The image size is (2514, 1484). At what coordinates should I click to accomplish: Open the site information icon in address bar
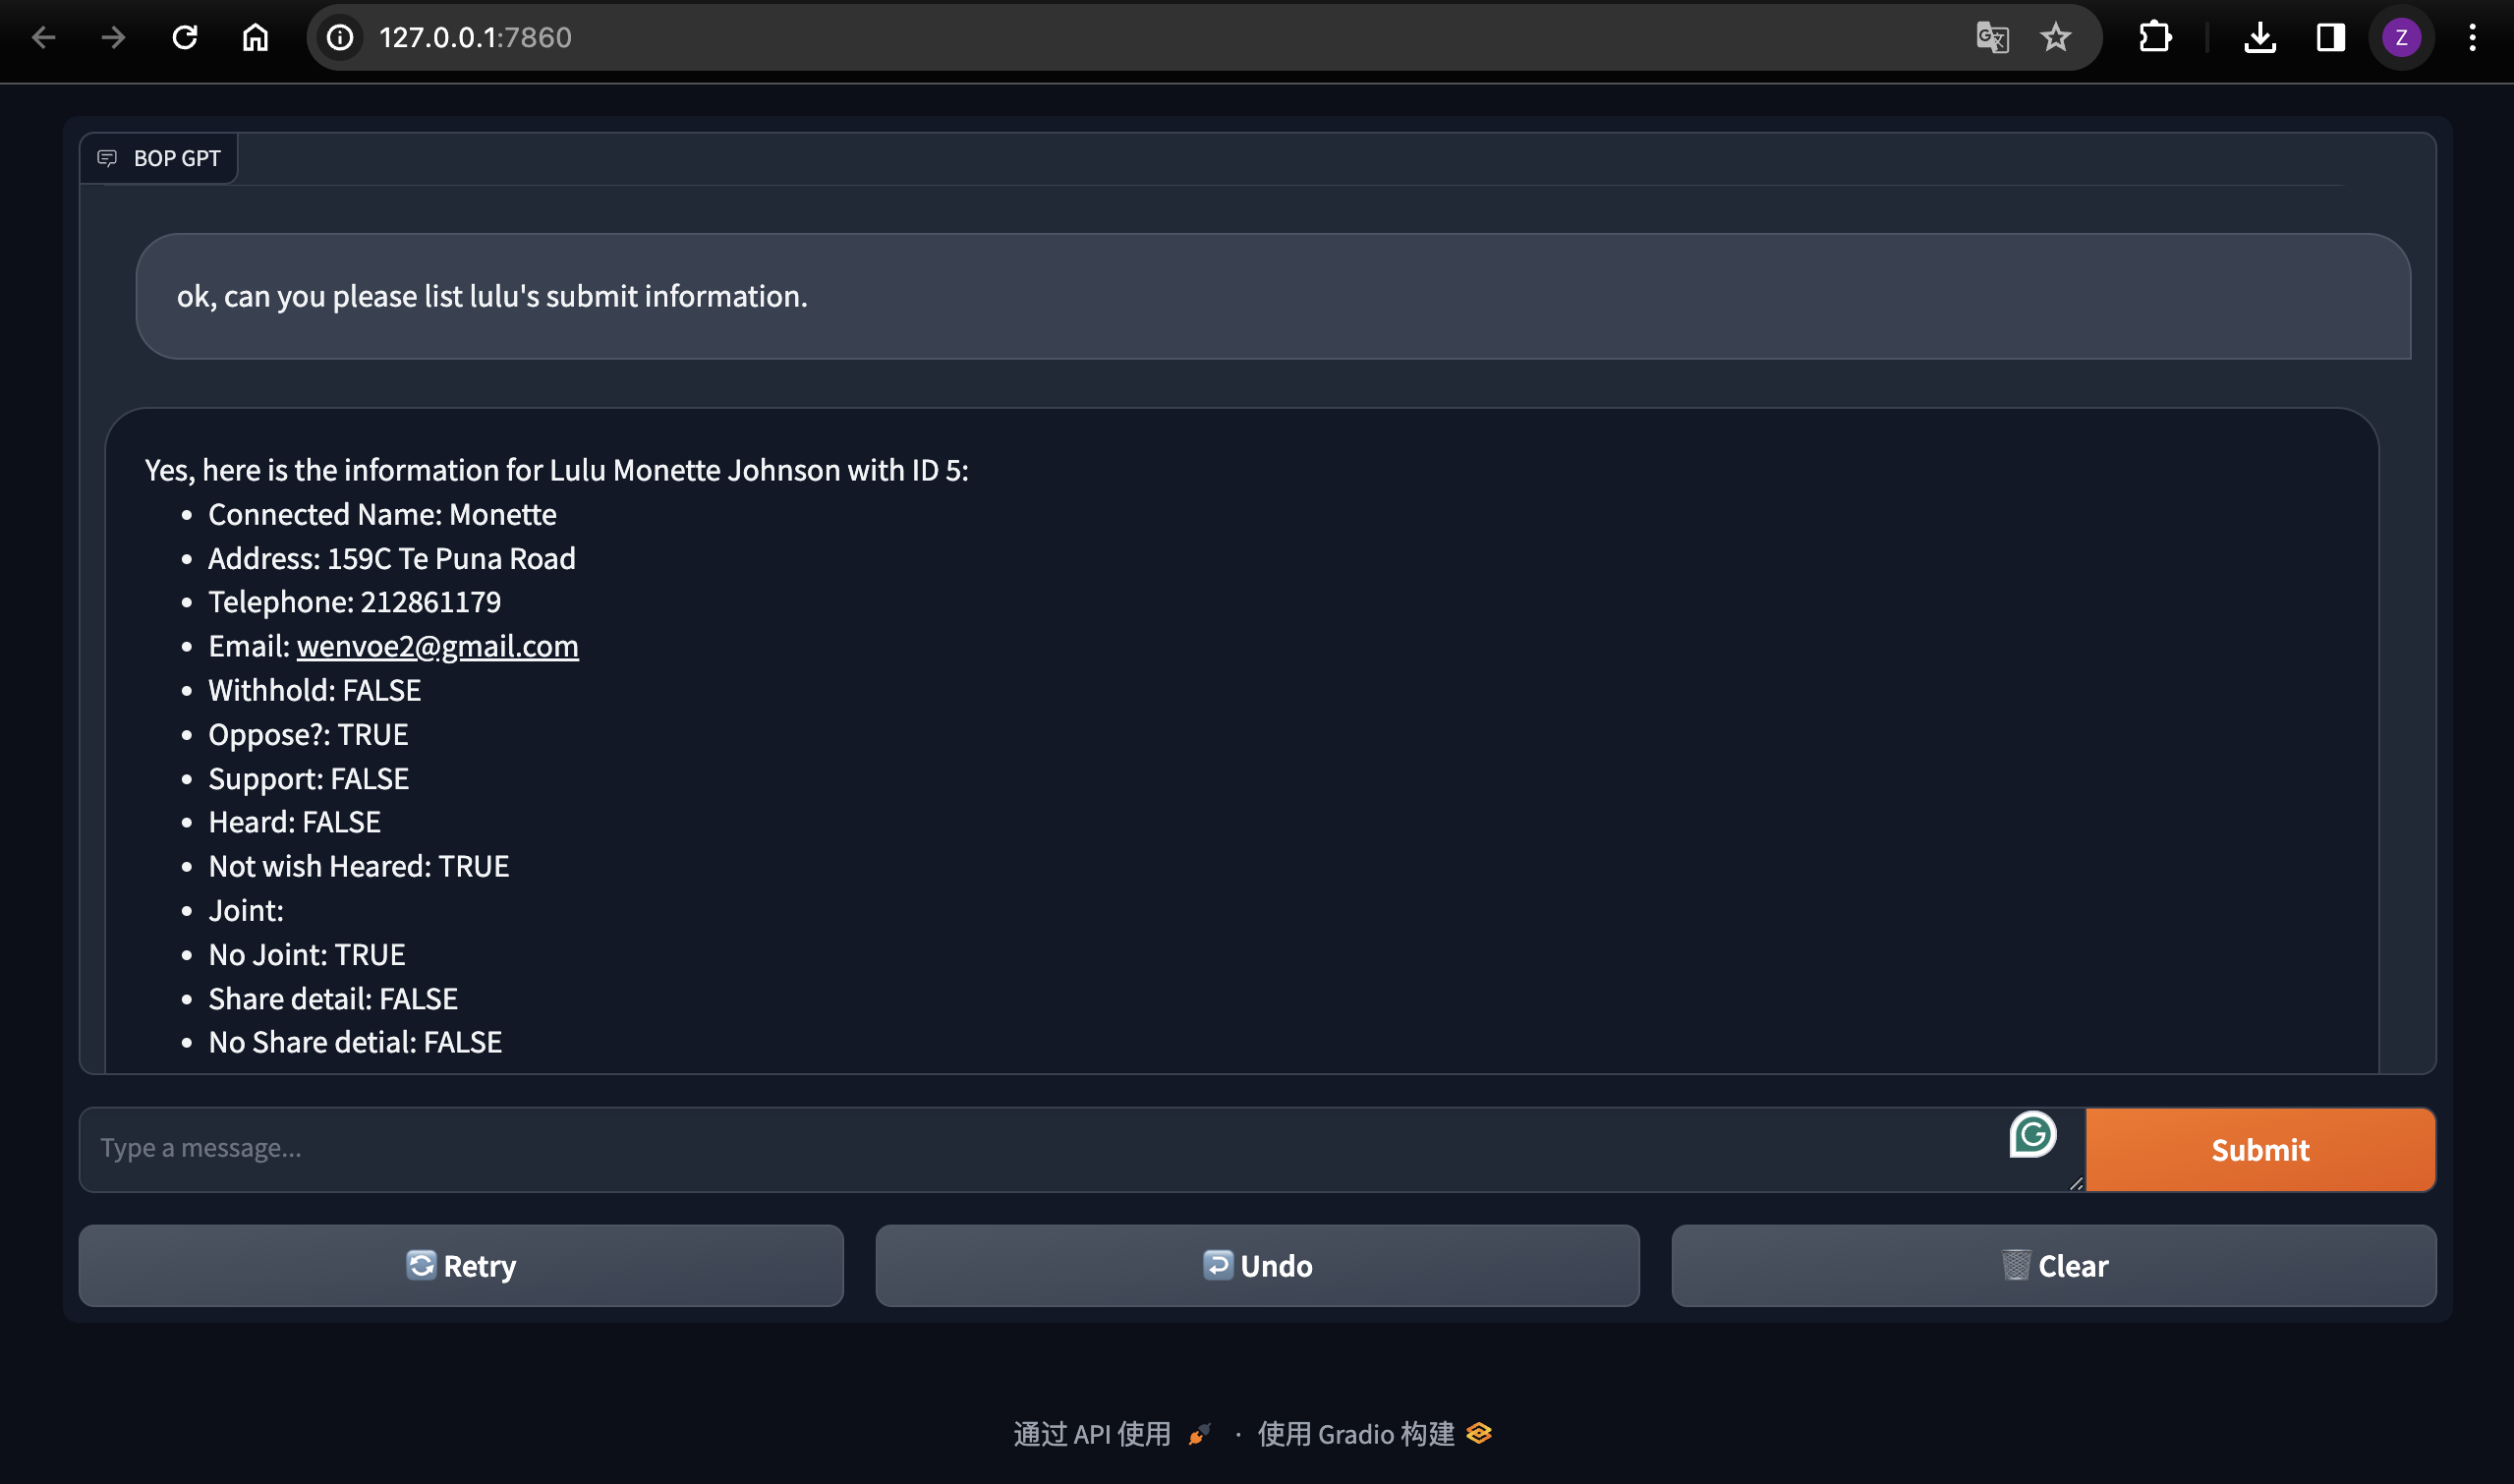[x=340, y=38]
